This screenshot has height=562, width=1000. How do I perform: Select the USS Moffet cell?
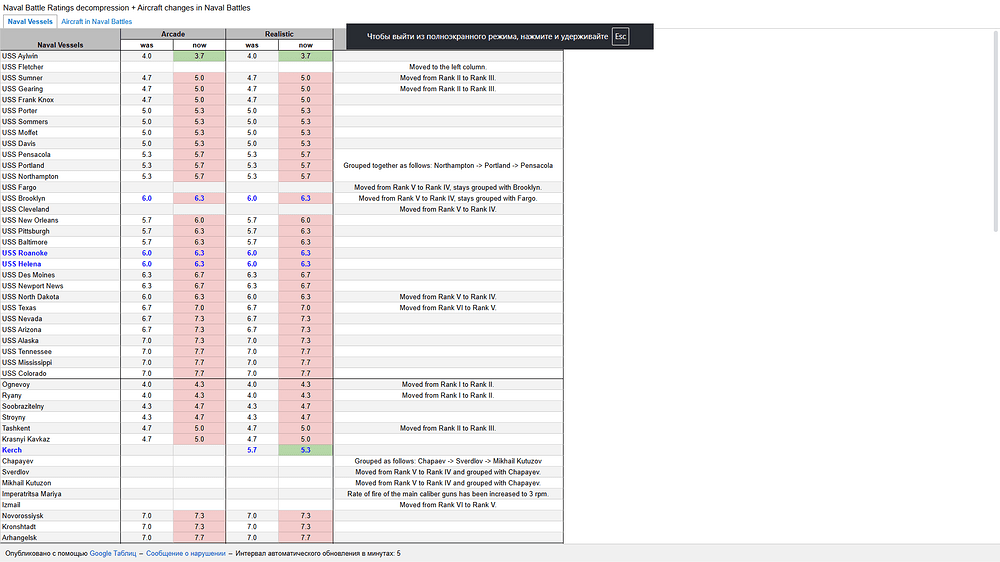click(60, 133)
